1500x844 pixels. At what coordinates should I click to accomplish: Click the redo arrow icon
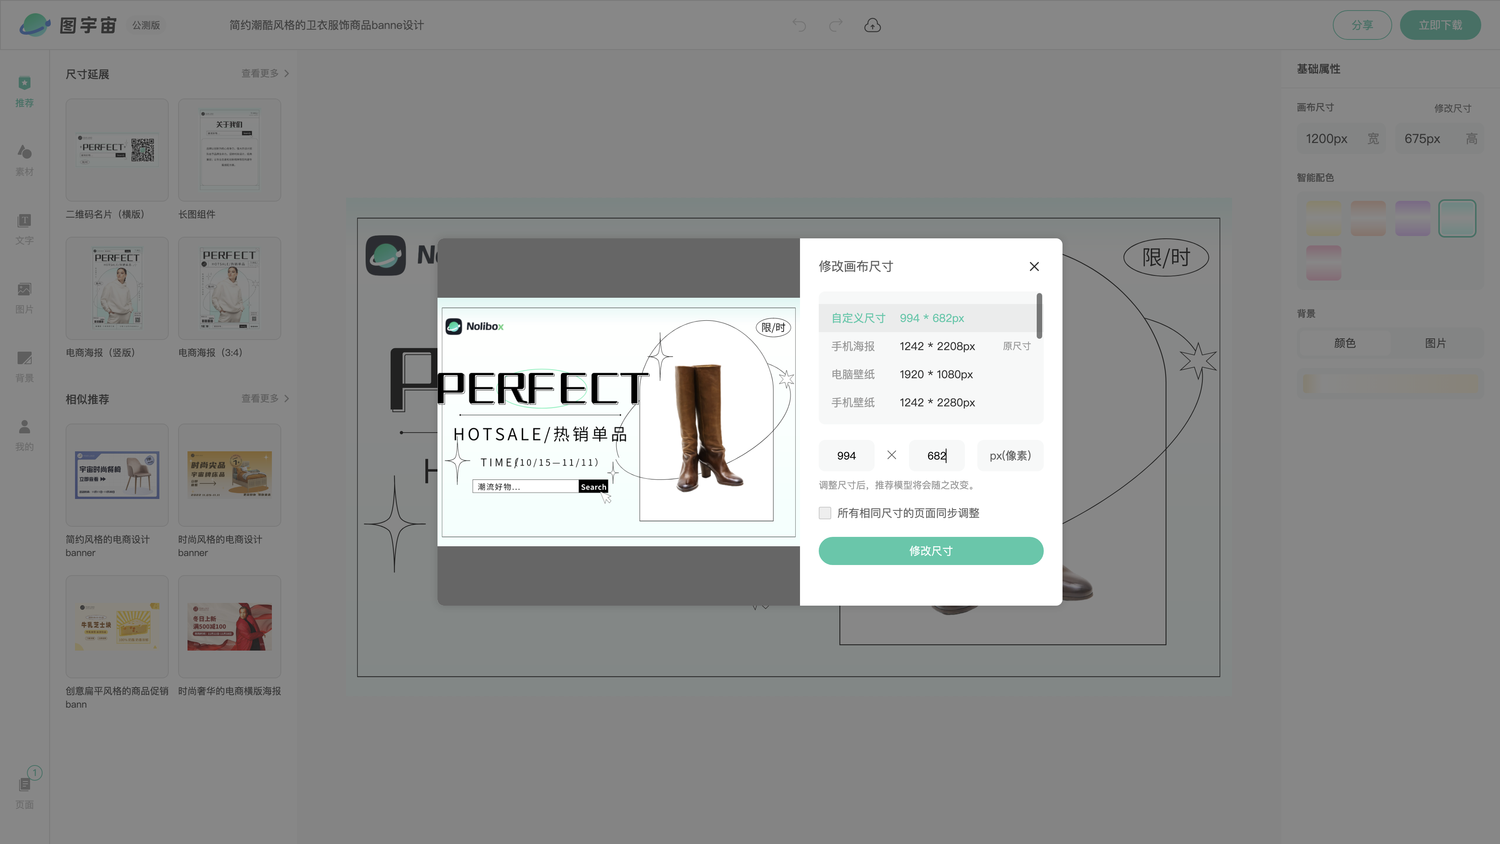[x=836, y=25]
